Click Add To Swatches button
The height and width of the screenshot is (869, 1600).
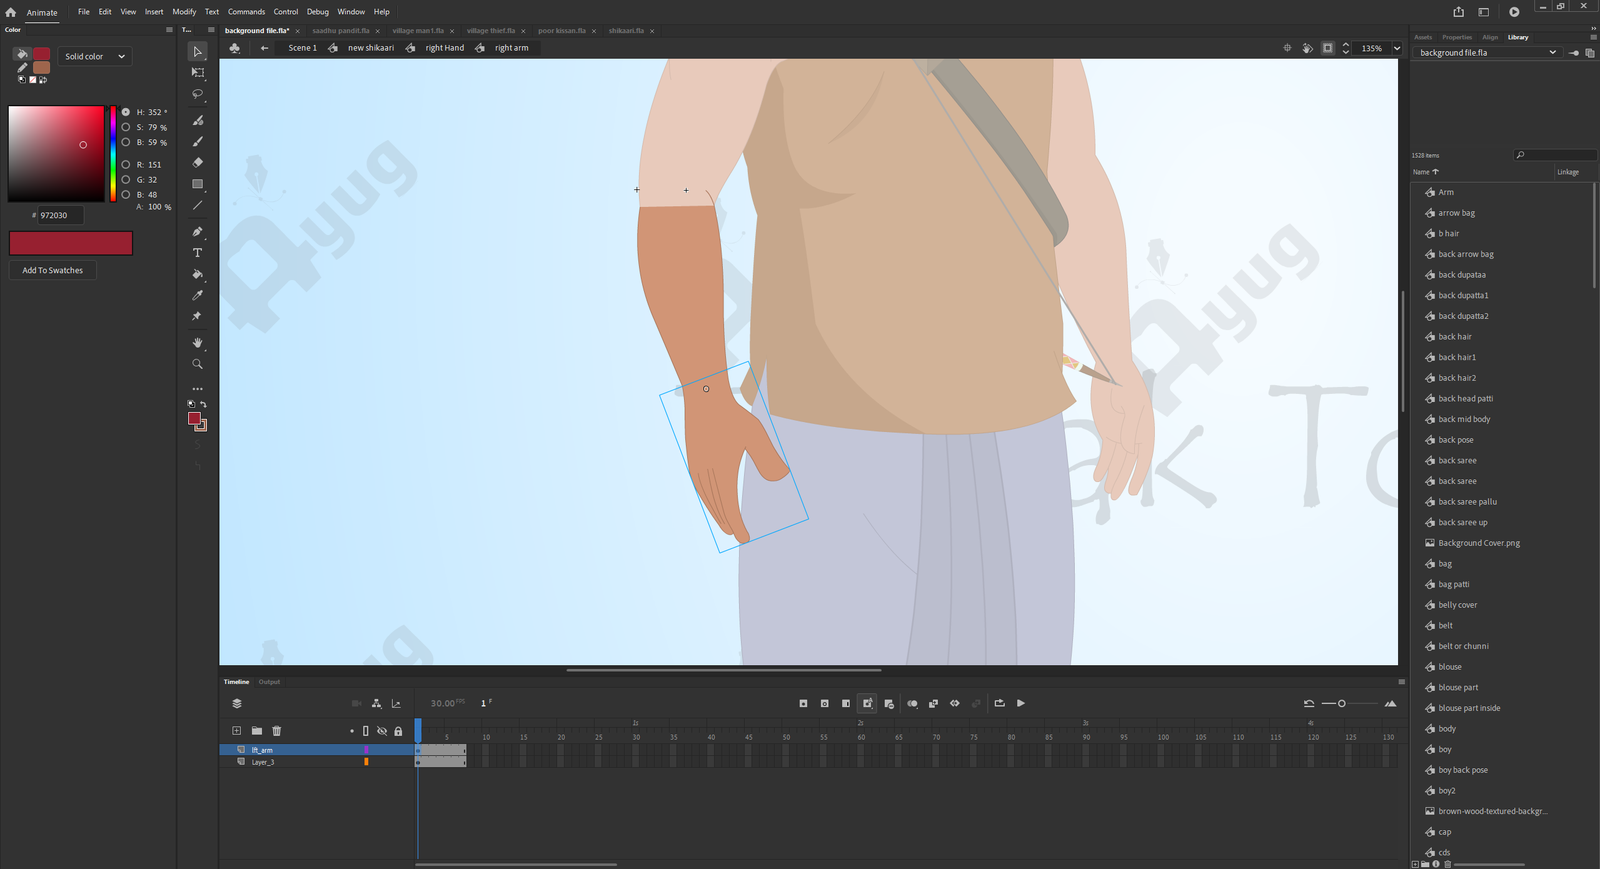click(53, 270)
